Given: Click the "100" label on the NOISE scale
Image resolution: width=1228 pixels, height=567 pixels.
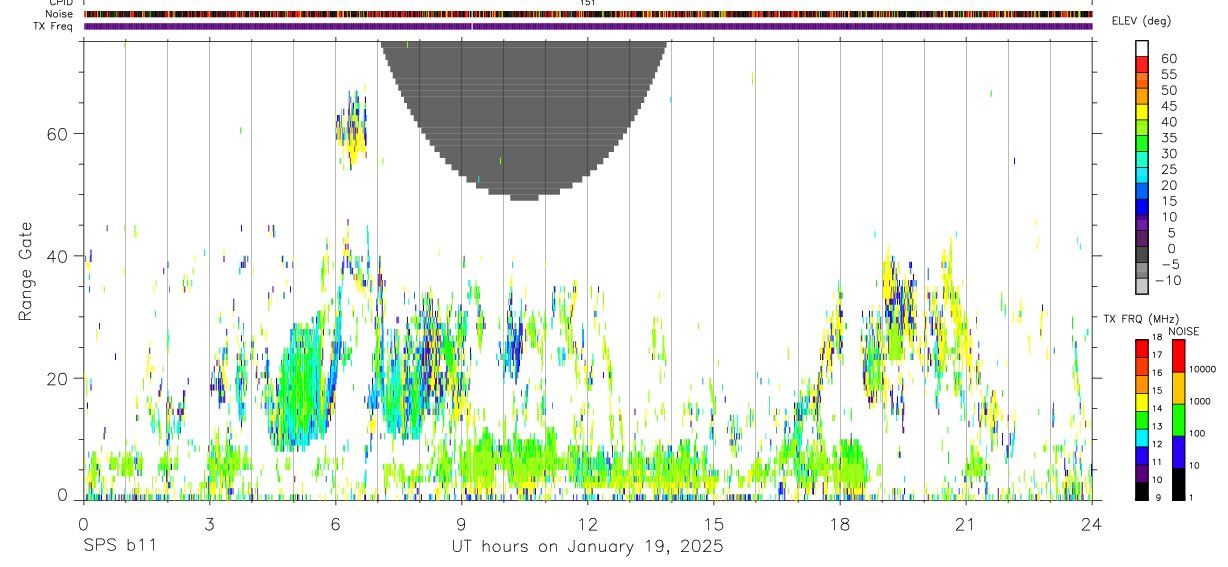Looking at the screenshot, I should coord(1198,434).
